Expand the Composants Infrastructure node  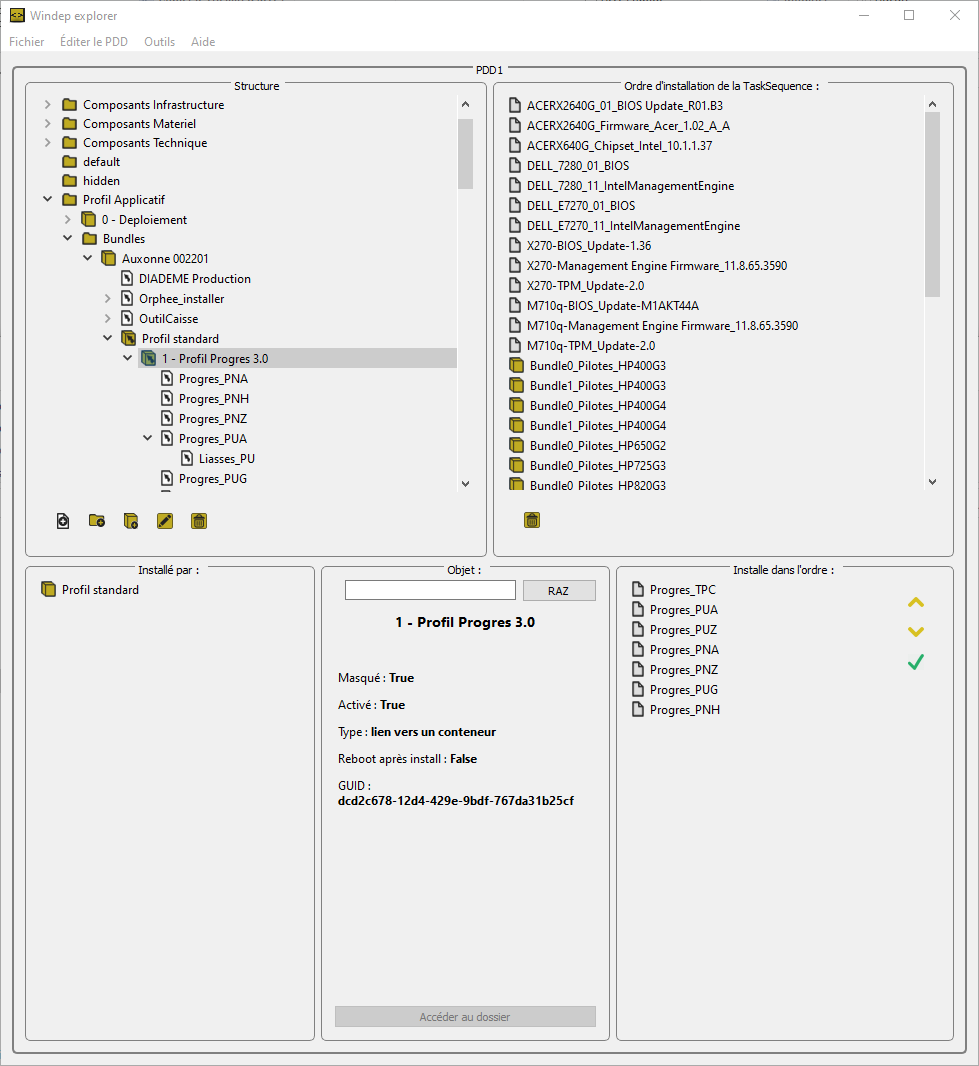[x=47, y=105]
